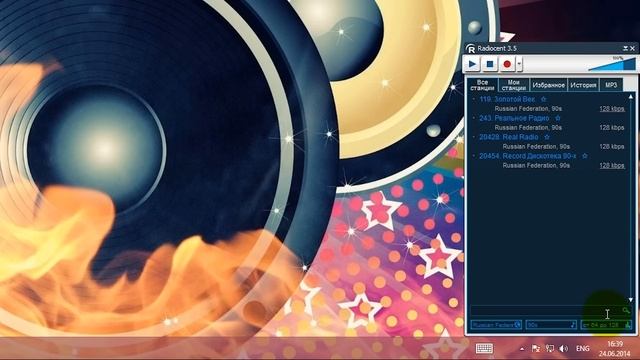
Task: Click Russian Federation, 90s under Real Radio
Action: point(536,146)
